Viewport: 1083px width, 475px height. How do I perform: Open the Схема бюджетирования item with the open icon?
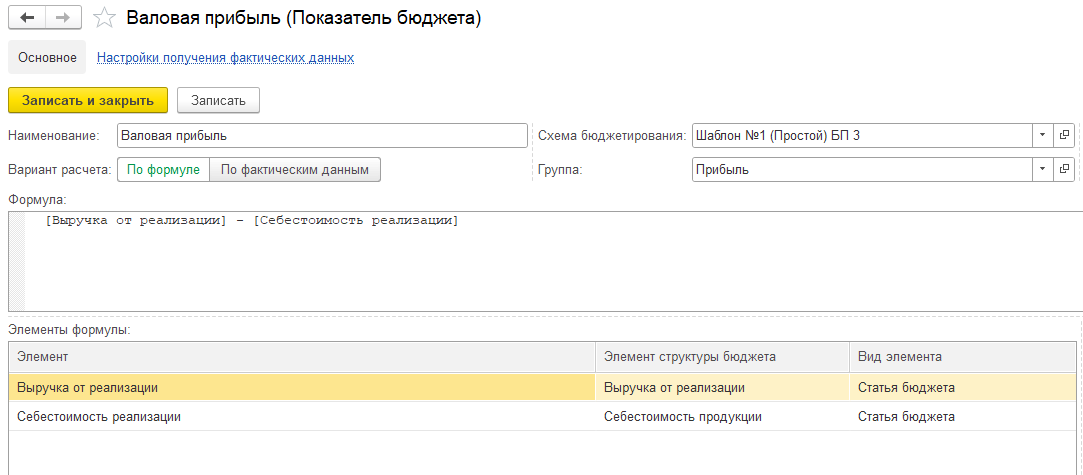tap(1064, 135)
